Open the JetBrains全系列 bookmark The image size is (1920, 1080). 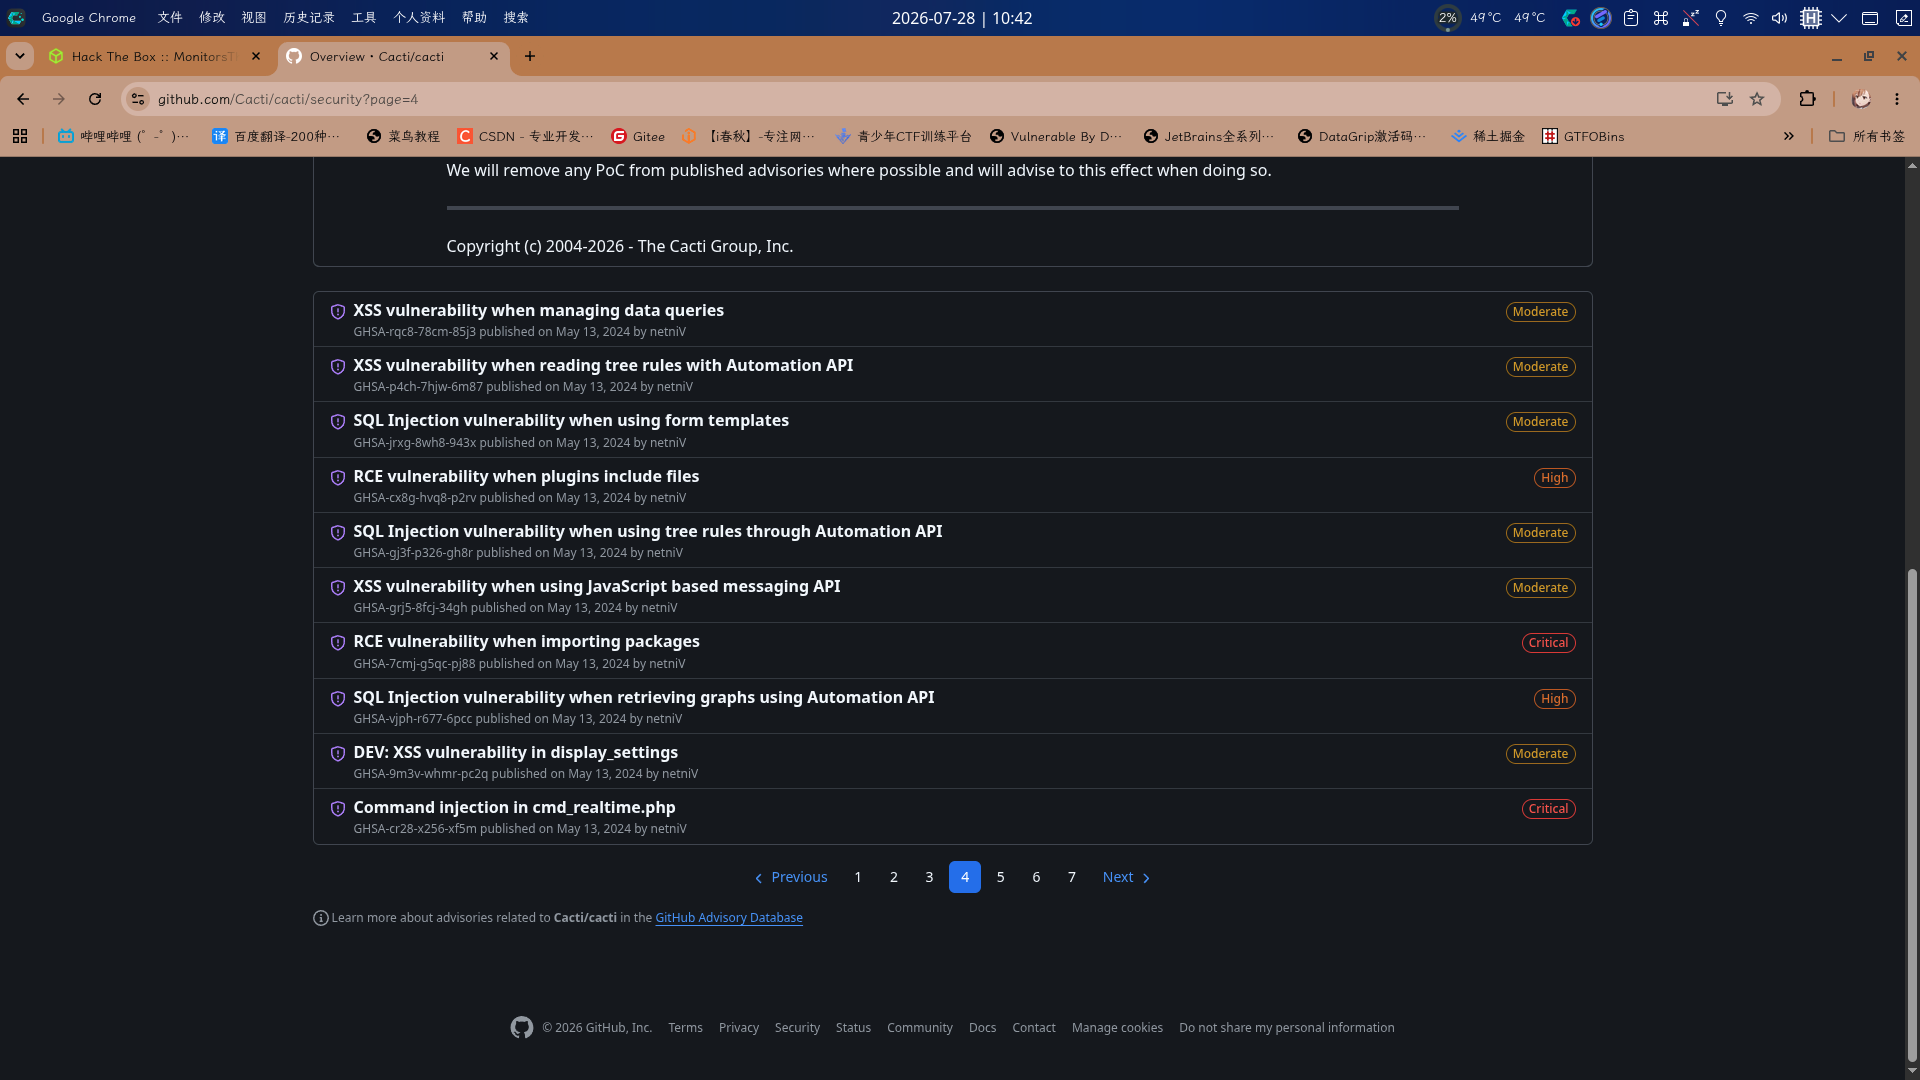tap(1210, 136)
